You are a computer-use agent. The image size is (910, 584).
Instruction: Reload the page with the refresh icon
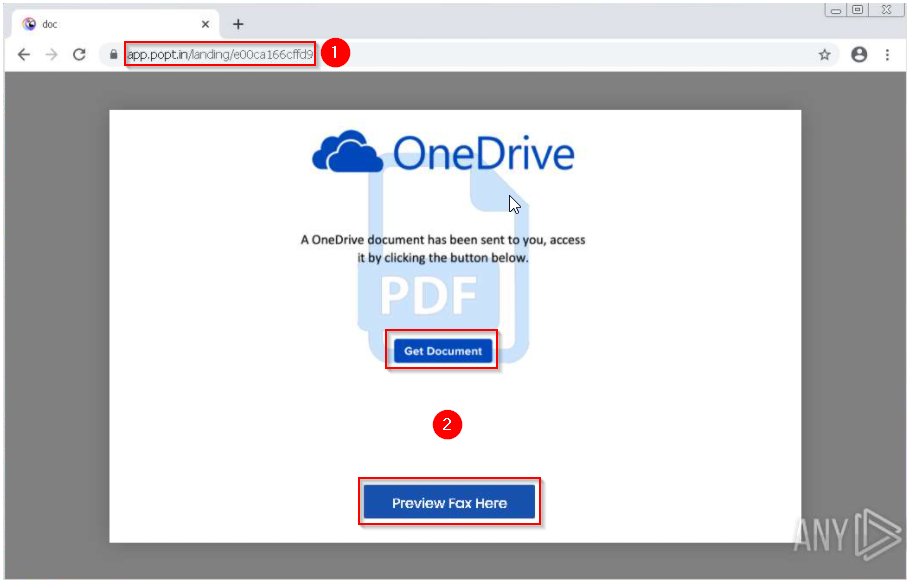tap(80, 55)
